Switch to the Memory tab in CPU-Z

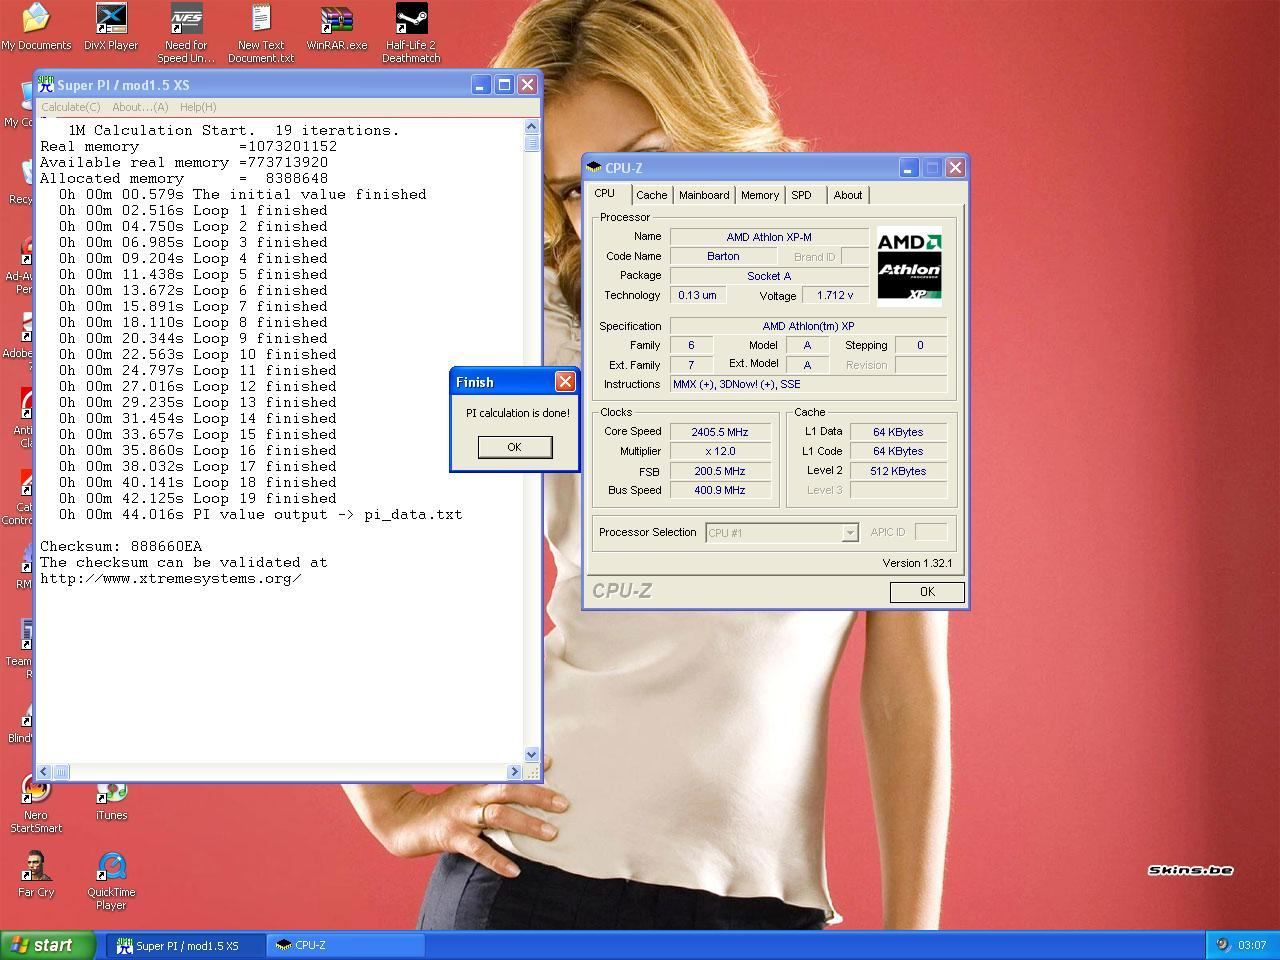tap(760, 195)
